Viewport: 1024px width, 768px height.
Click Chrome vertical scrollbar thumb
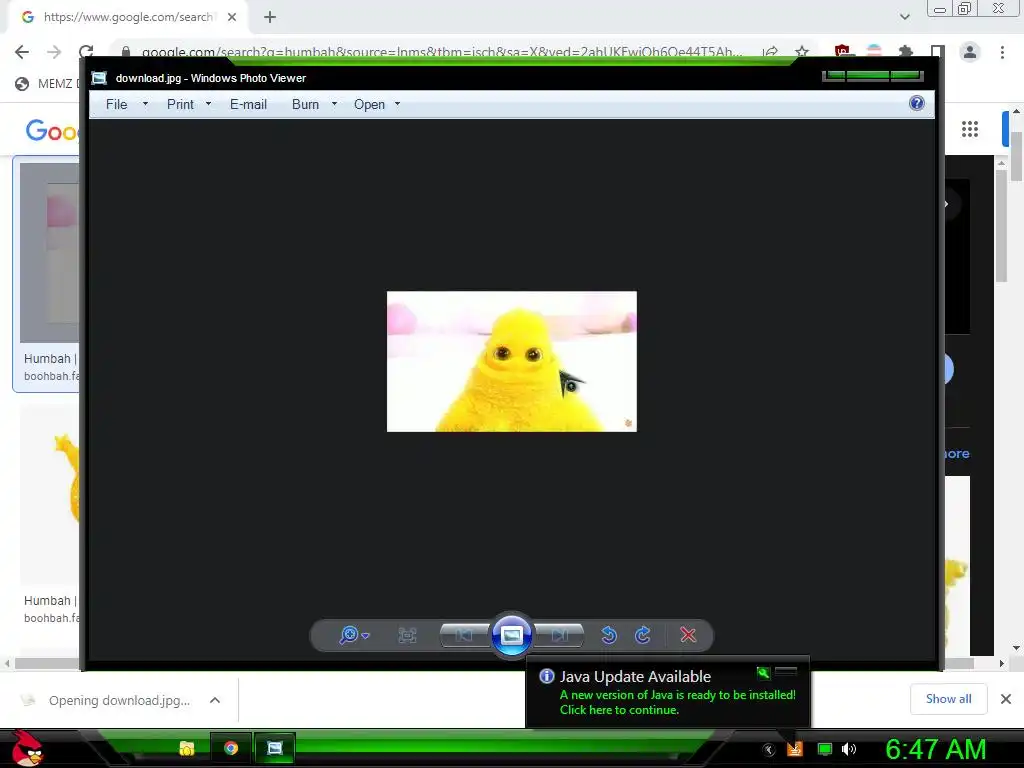pos(1016,155)
